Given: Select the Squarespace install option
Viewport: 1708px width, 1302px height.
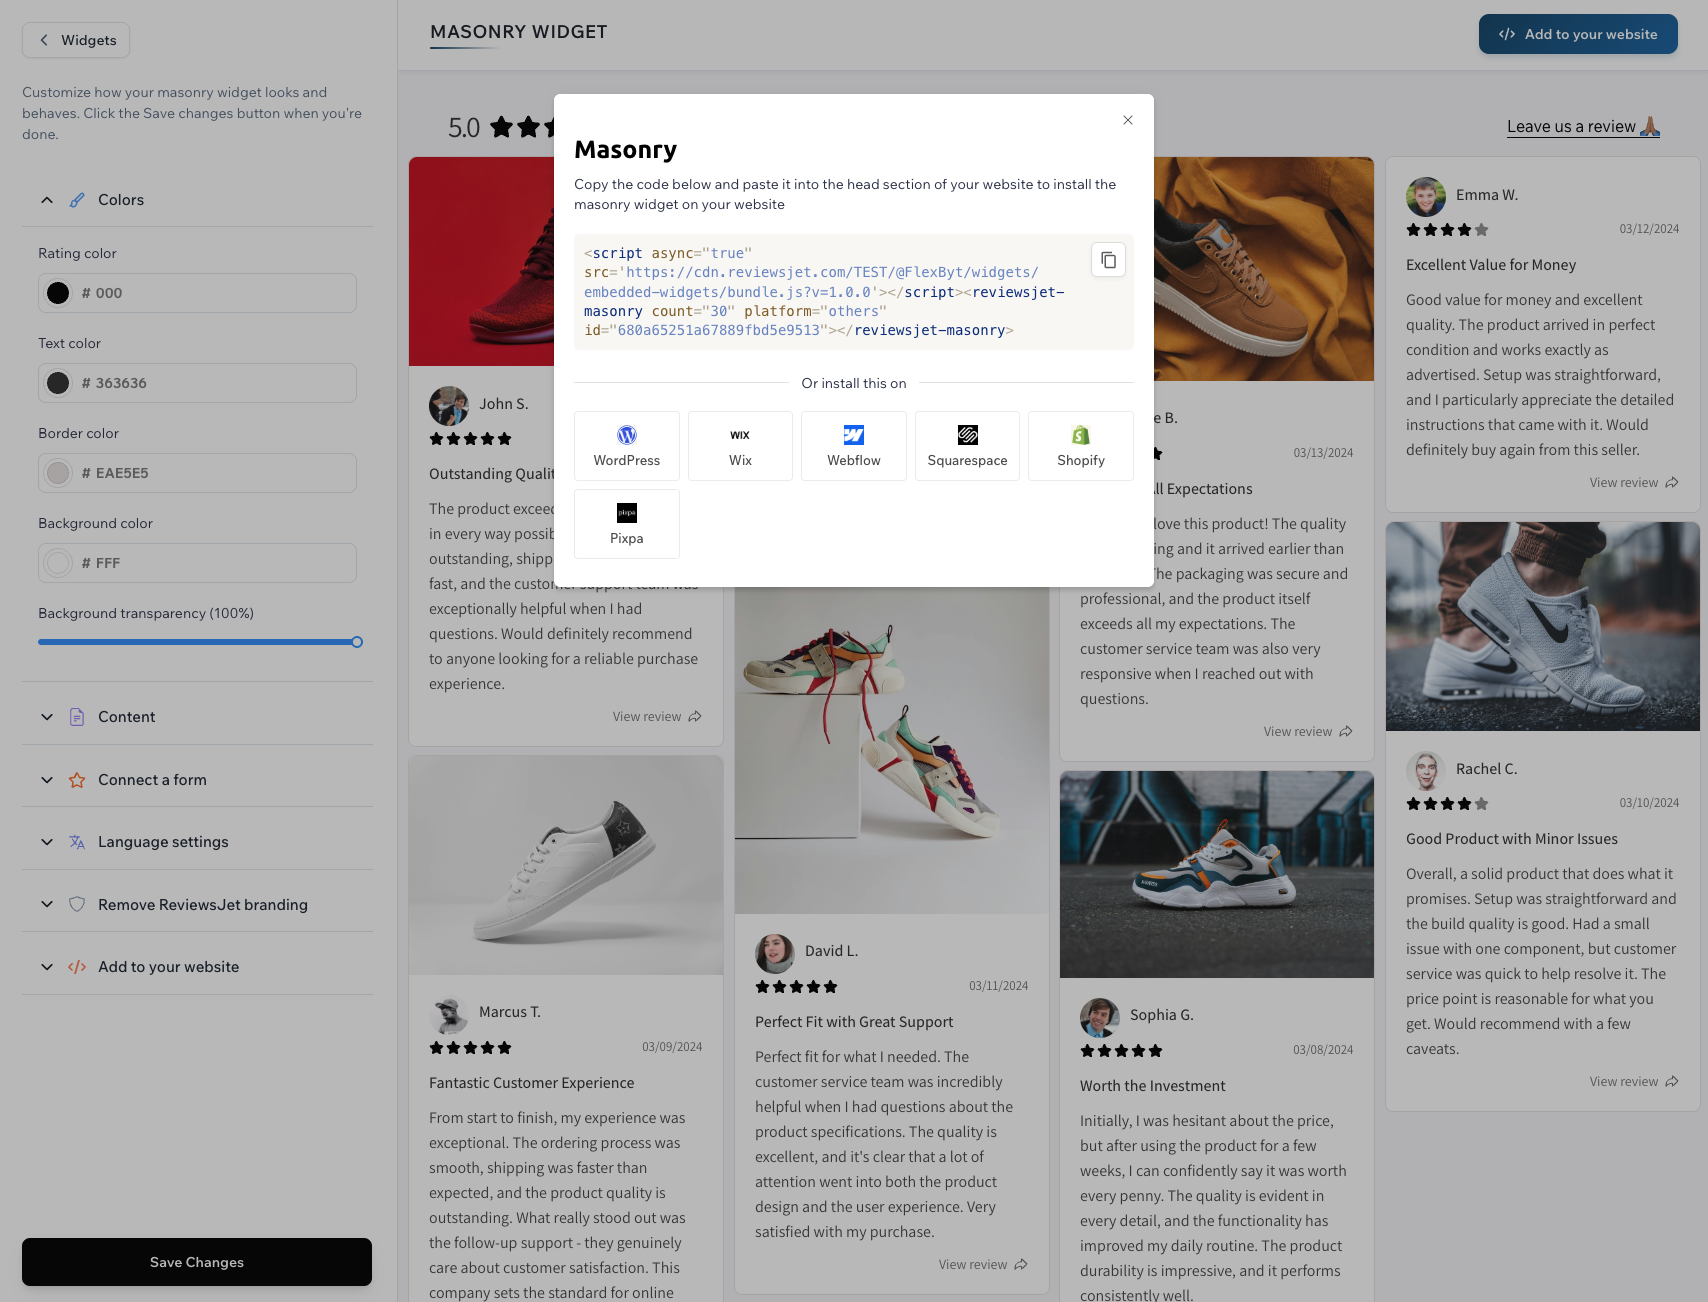Looking at the screenshot, I should pos(967,446).
